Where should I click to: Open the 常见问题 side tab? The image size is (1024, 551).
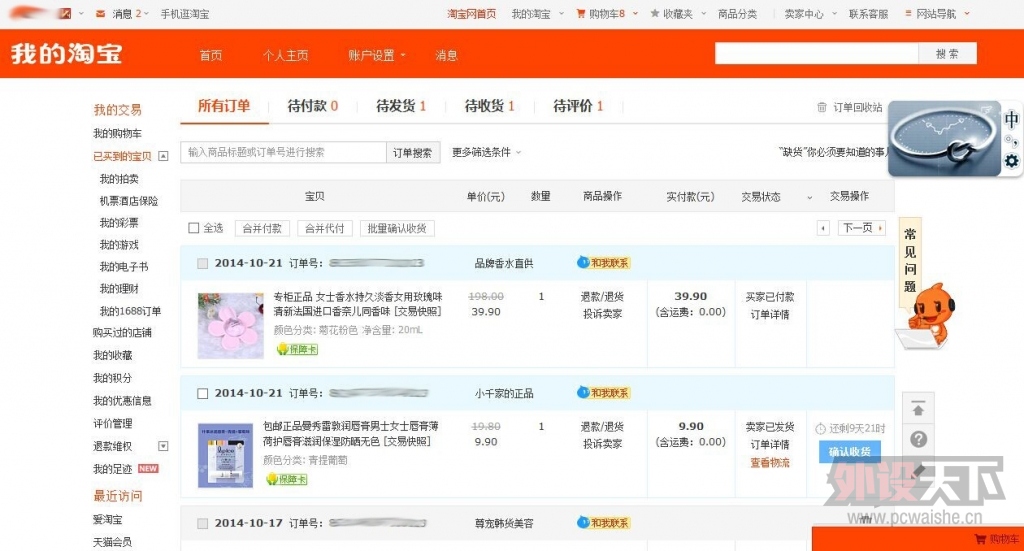(x=910, y=260)
